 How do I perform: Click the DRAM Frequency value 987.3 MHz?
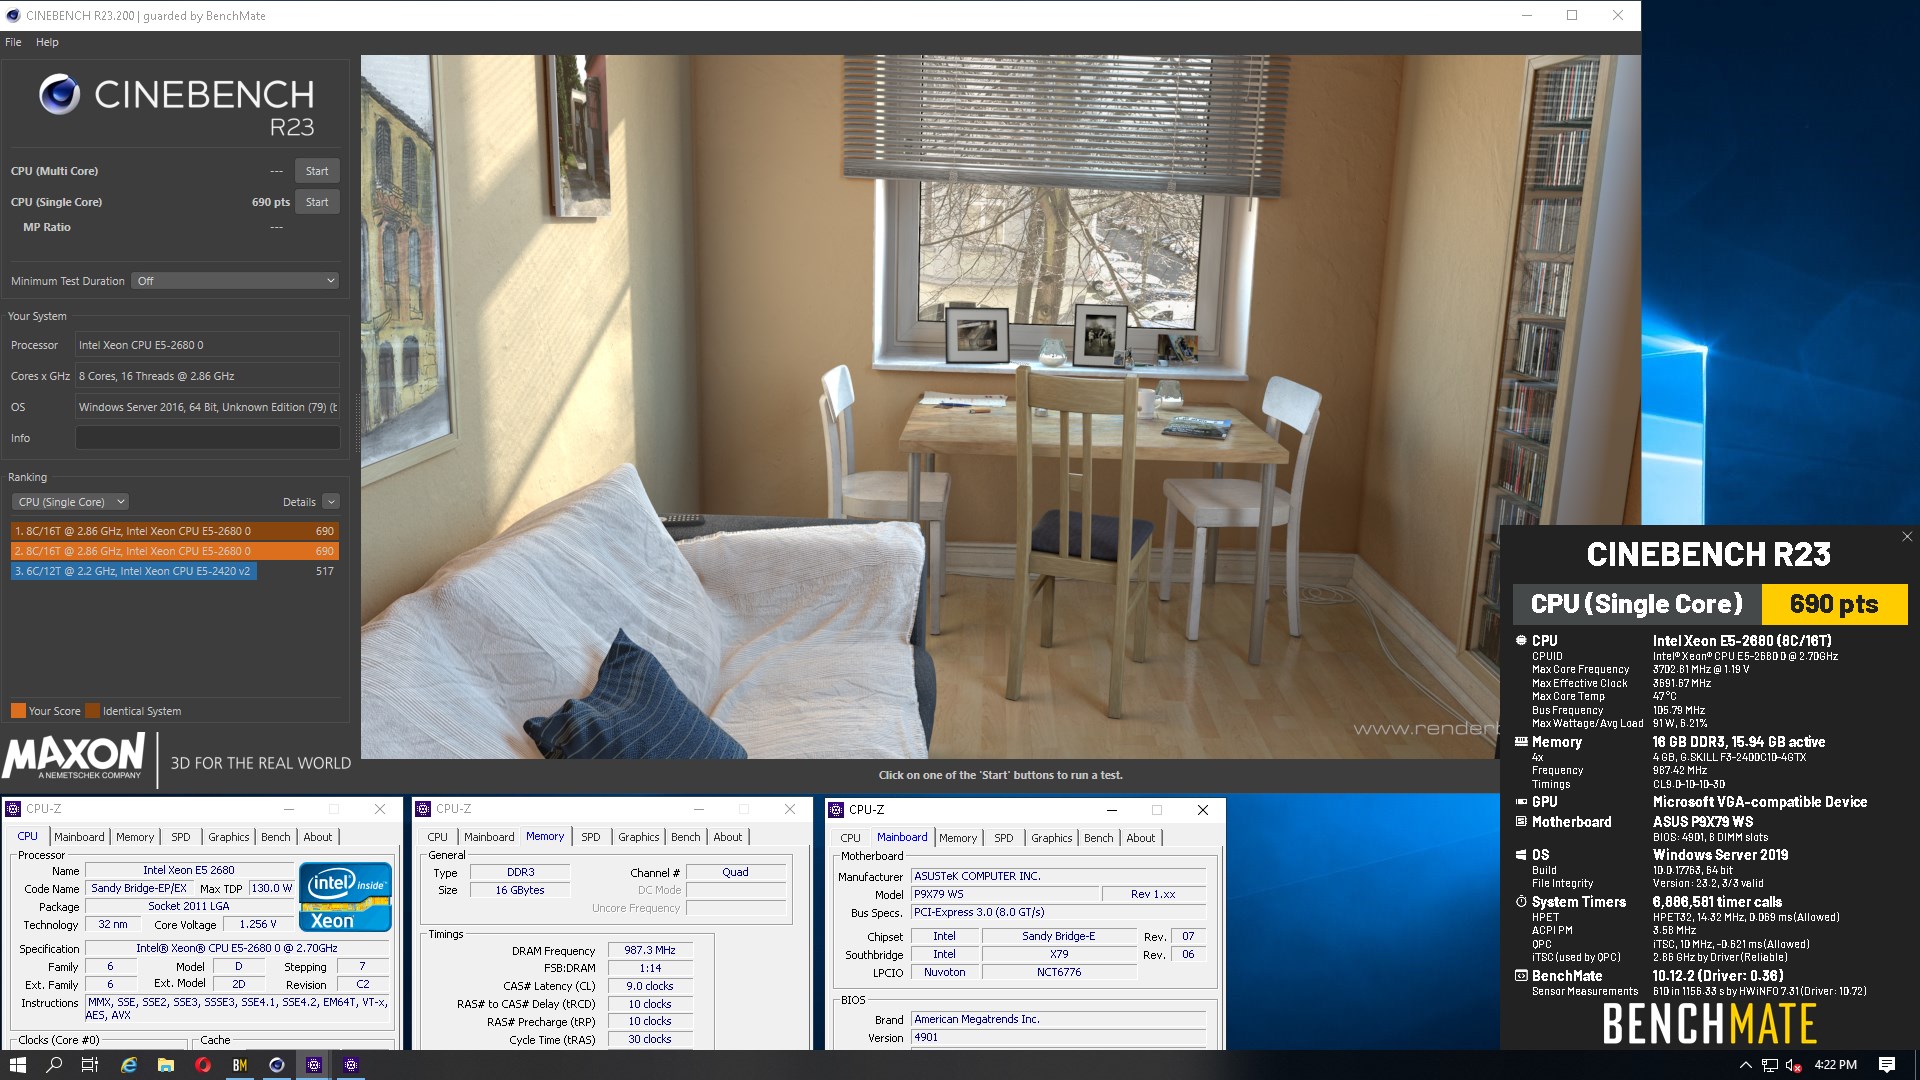click(x=649, y=950)
